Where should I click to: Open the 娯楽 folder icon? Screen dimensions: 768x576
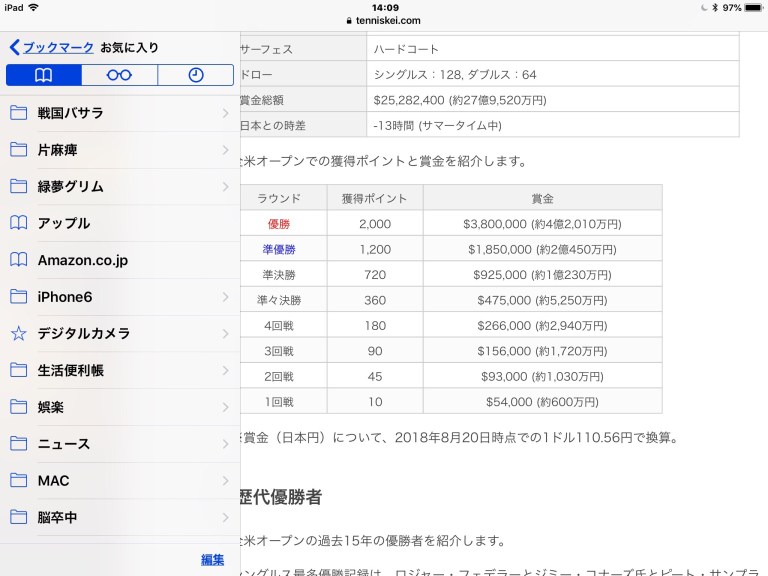pos(18,407)
